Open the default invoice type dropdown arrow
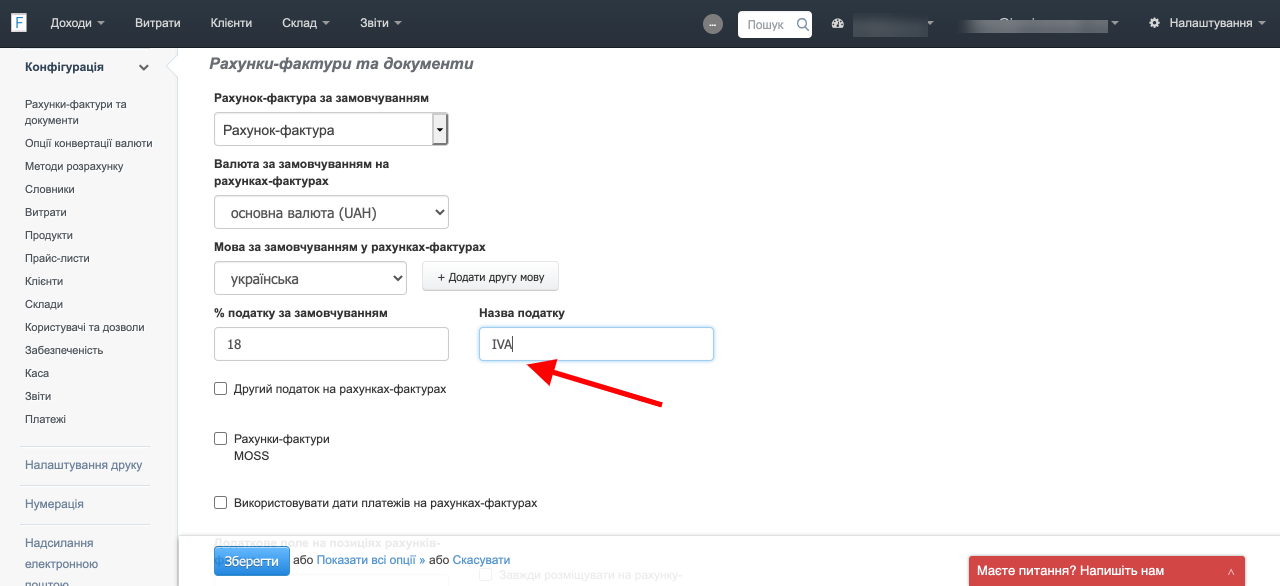Screen dimensions: 1280x586 coord(439,130)
